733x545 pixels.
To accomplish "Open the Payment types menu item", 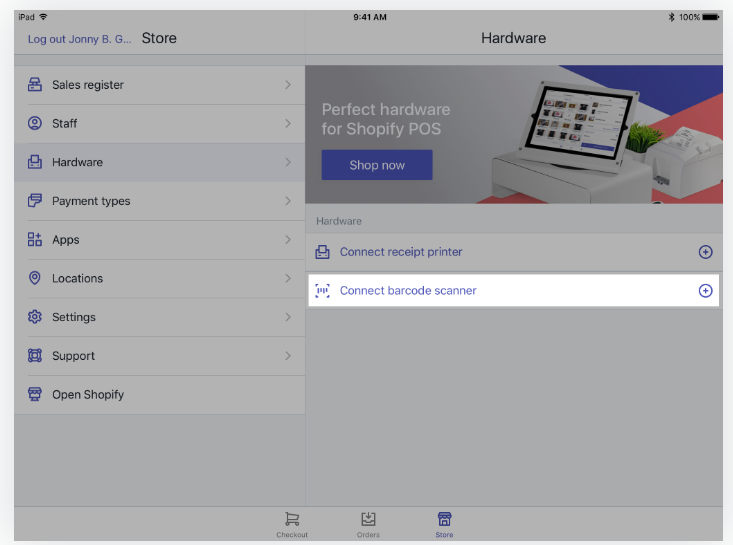I will [x=159, y=201].
